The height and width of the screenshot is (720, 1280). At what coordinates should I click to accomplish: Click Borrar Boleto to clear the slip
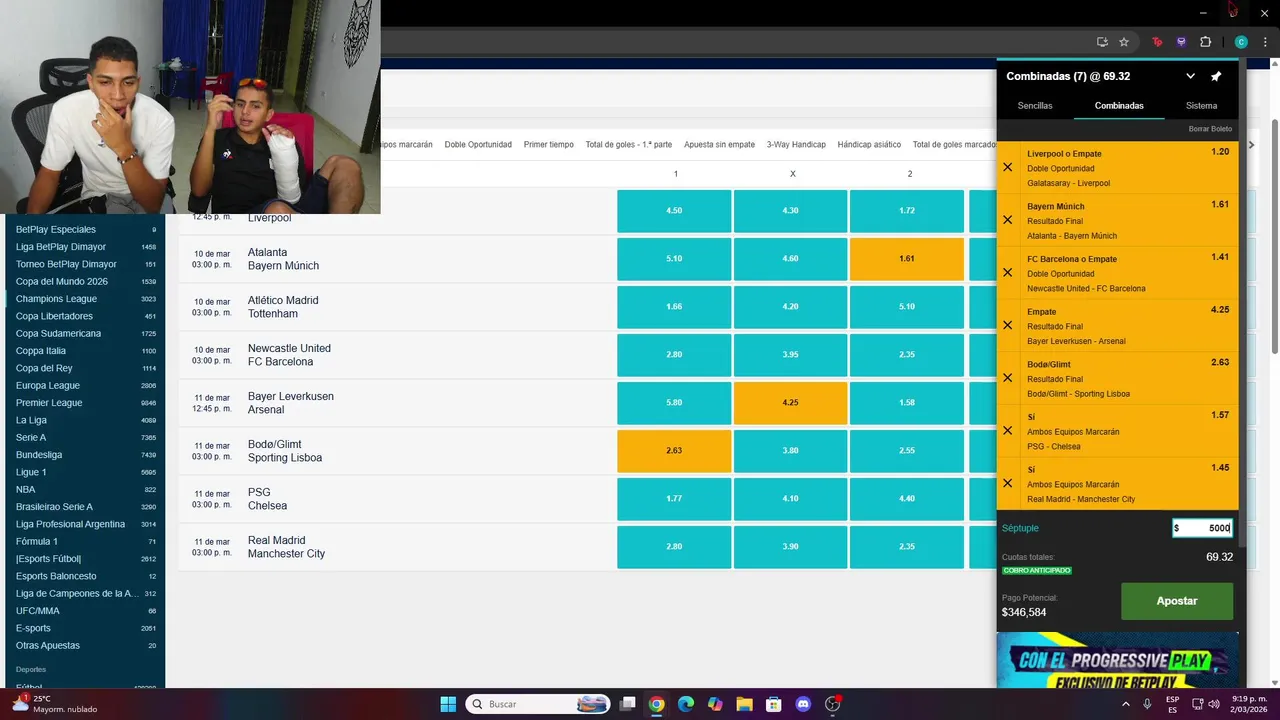tap(1210, 129)
